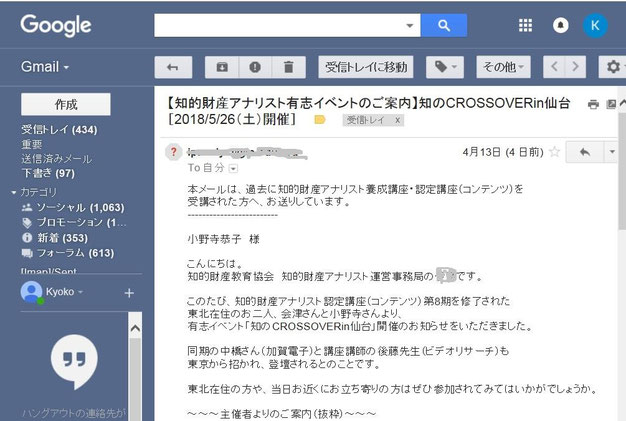Screen dimensions: 626x421
Task: Click the sender question mark avatar
Action: tap(174, 152)
